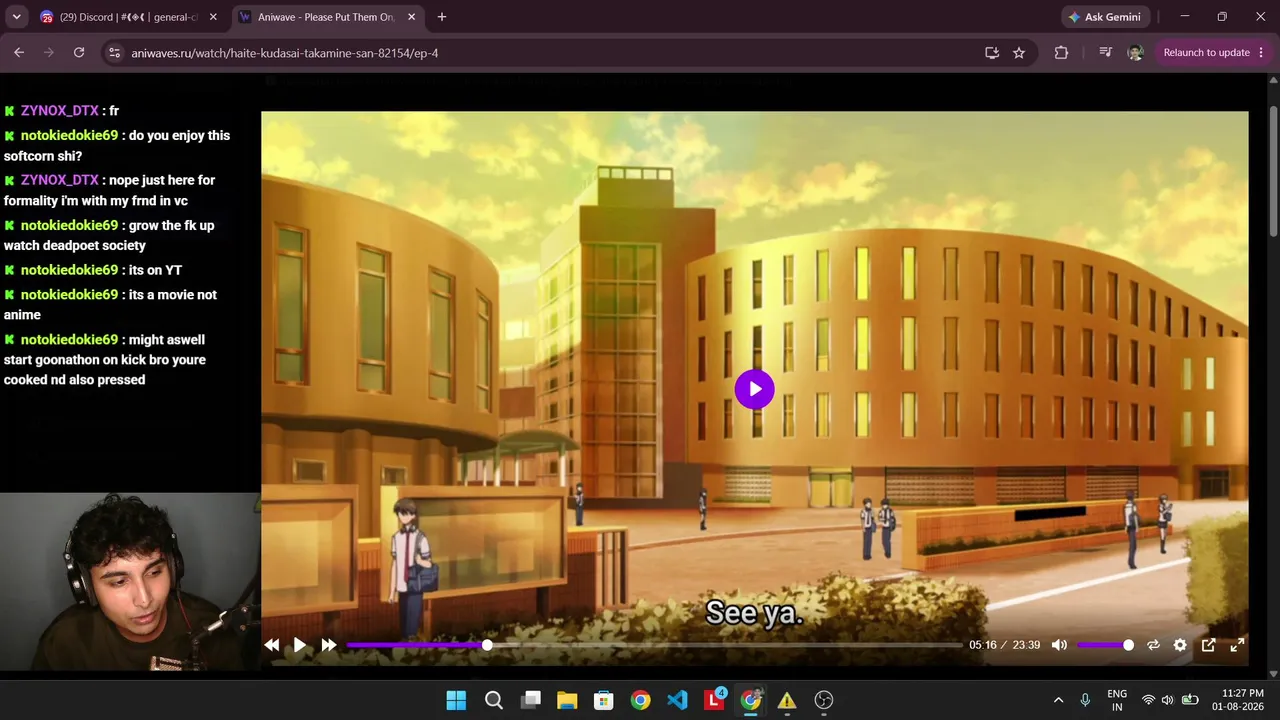Open a new browser tab
1280x720 pixels.
click(442, 17)
